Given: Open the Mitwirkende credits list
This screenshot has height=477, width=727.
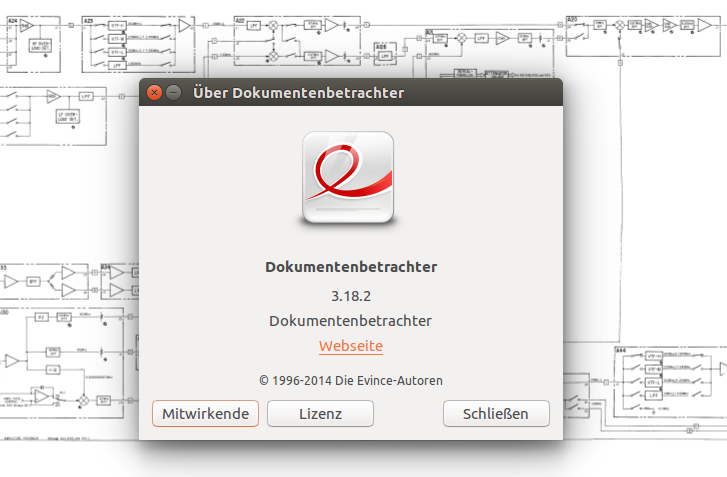Looking at the screenshot, I should [205, 413].
